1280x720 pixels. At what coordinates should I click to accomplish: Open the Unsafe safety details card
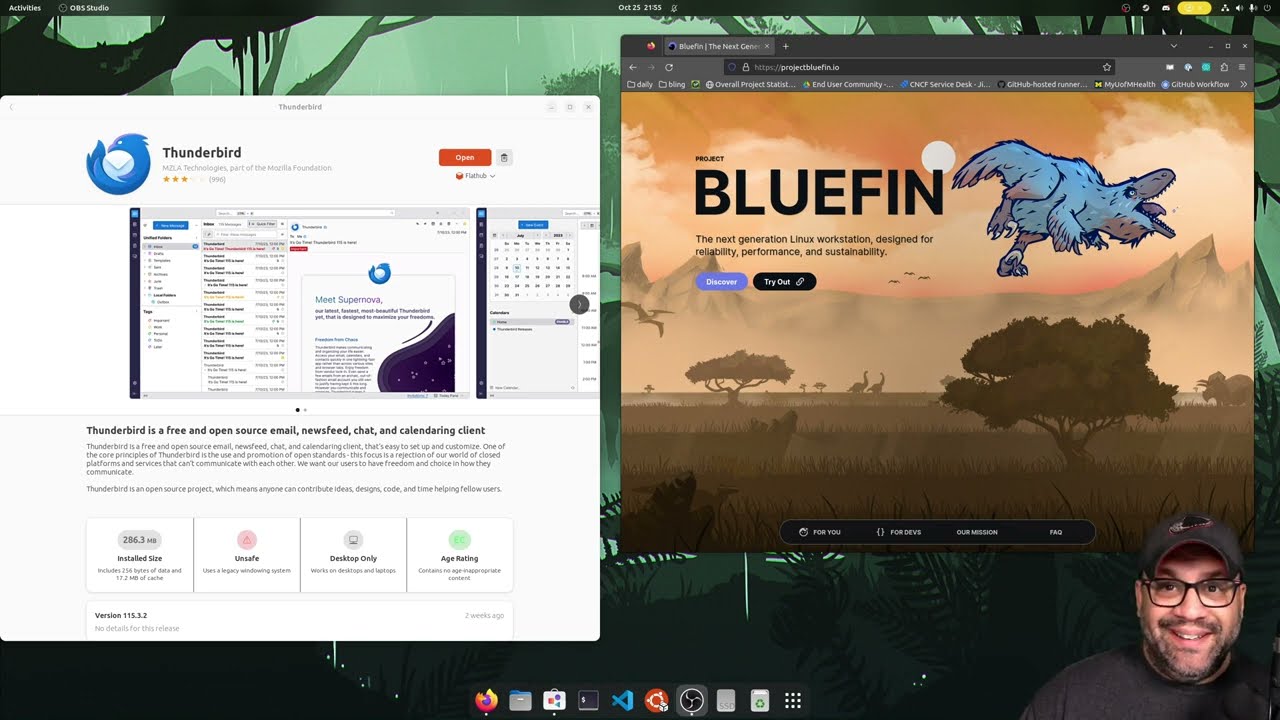(247, 555)
